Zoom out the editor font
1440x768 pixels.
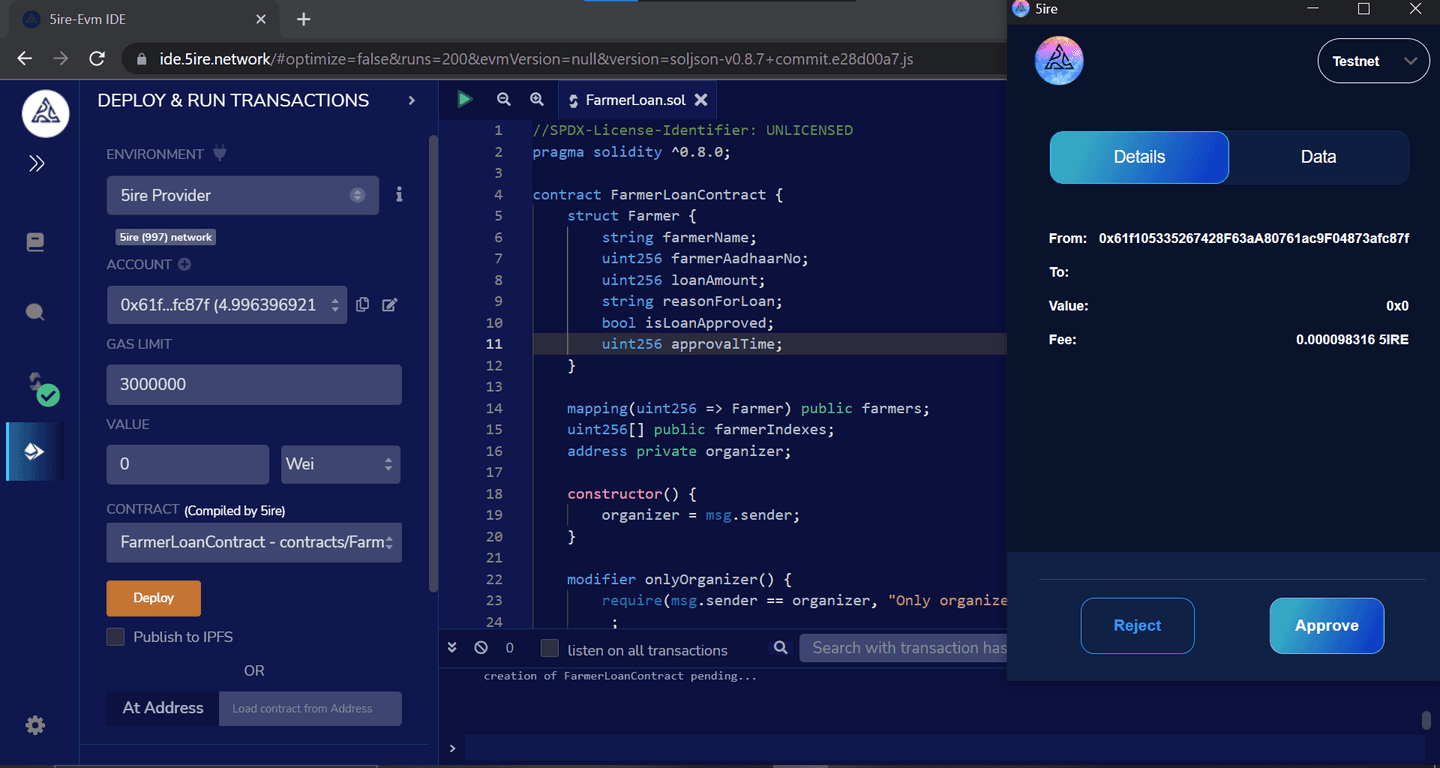[x=504, y=99]
